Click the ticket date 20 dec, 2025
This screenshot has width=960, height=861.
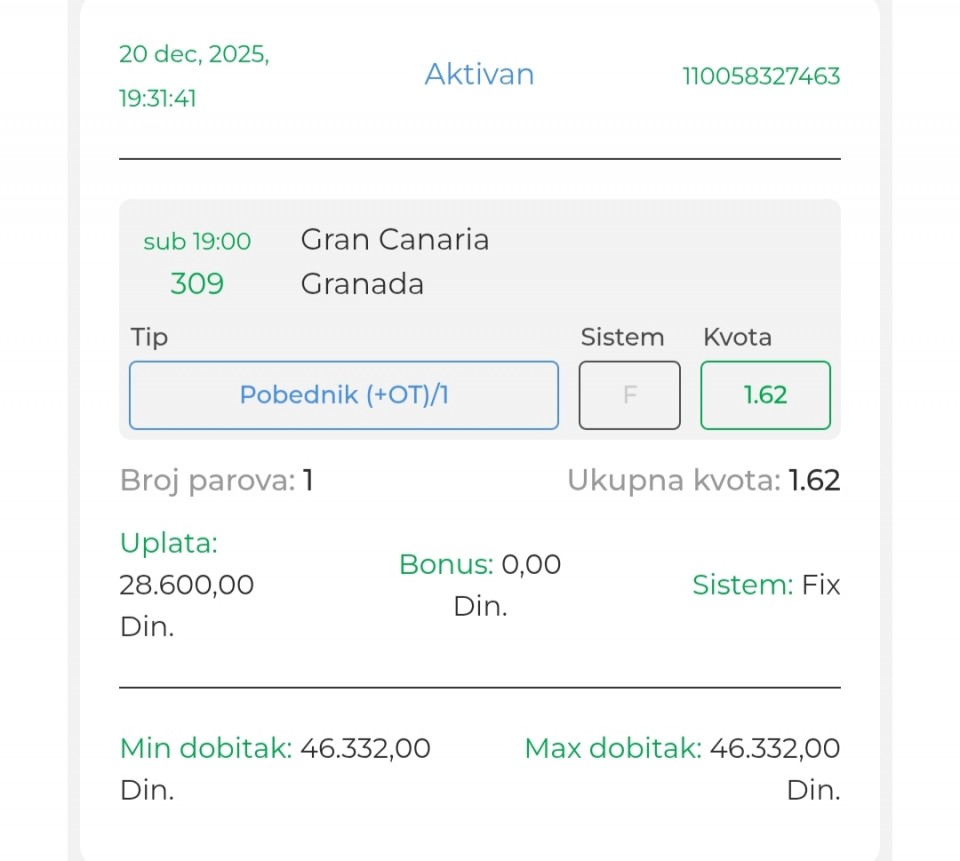(x=194, y=54)
